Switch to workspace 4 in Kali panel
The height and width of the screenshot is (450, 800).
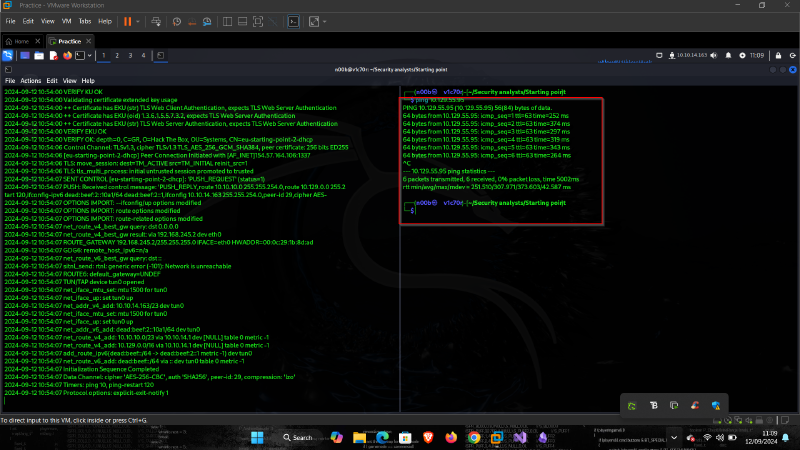[144, 55]
